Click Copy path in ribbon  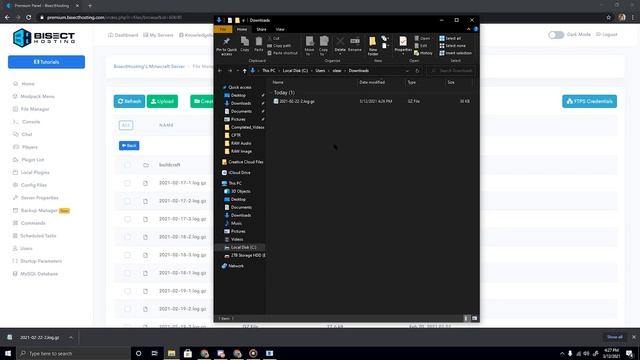point(279,46)
